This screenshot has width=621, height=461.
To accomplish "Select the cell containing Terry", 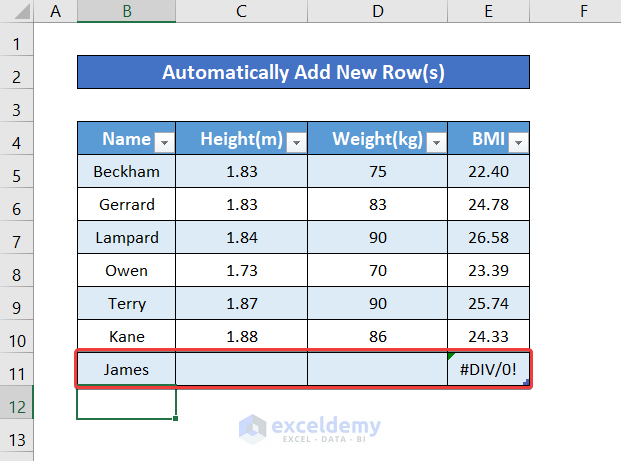I will [126, 303].
